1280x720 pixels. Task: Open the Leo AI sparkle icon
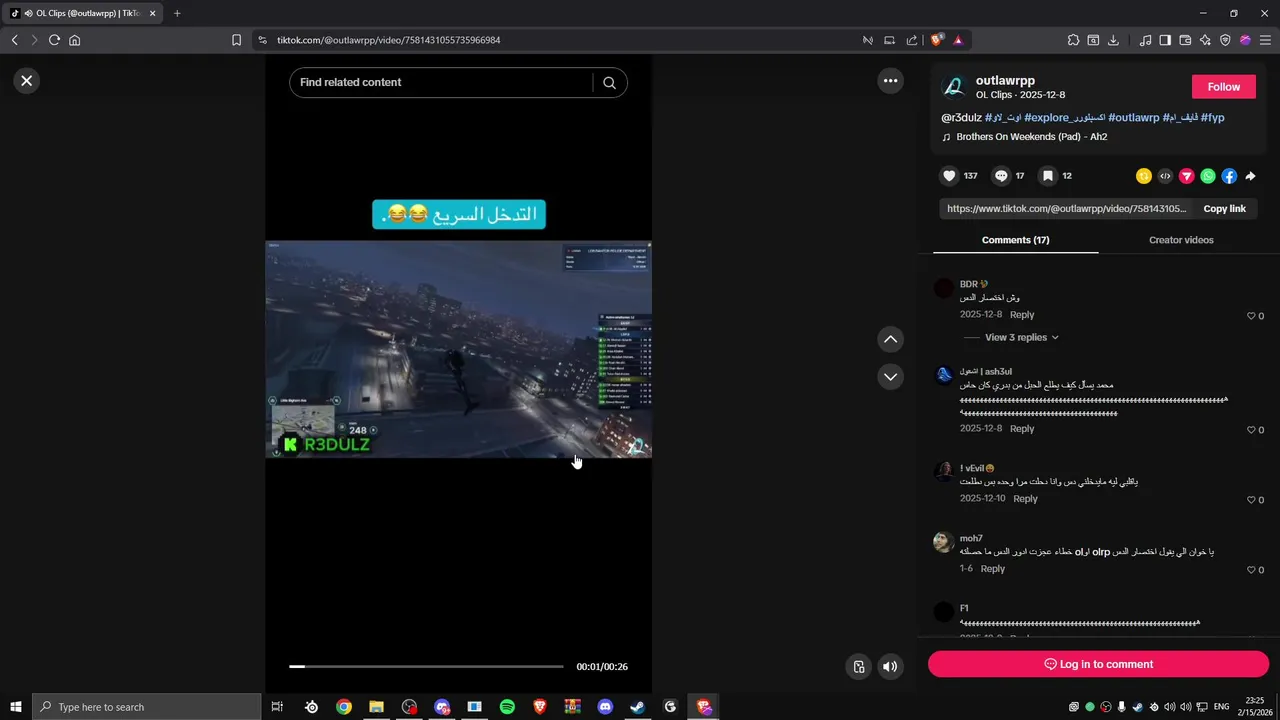coord(1205,40)
